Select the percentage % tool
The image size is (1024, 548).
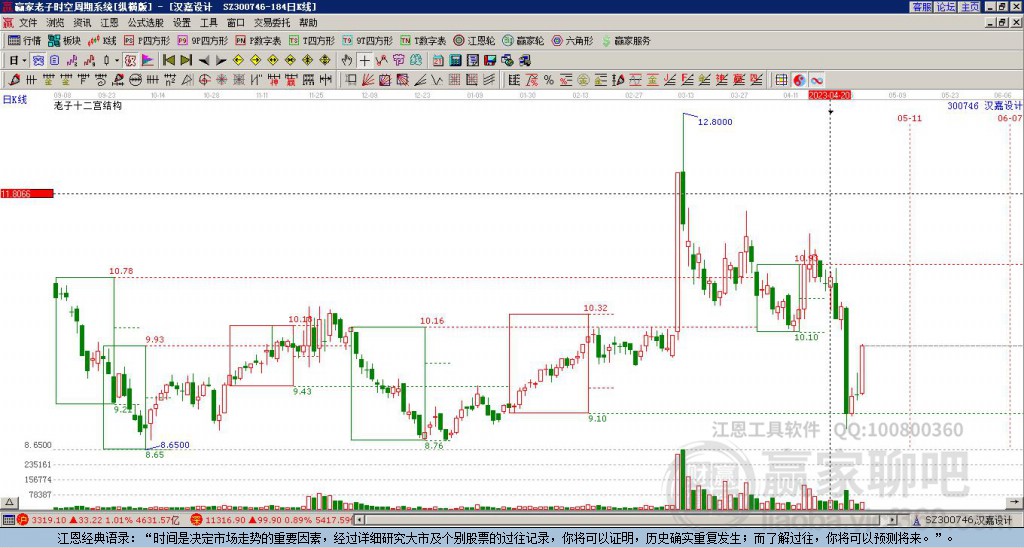pos(549,80)
